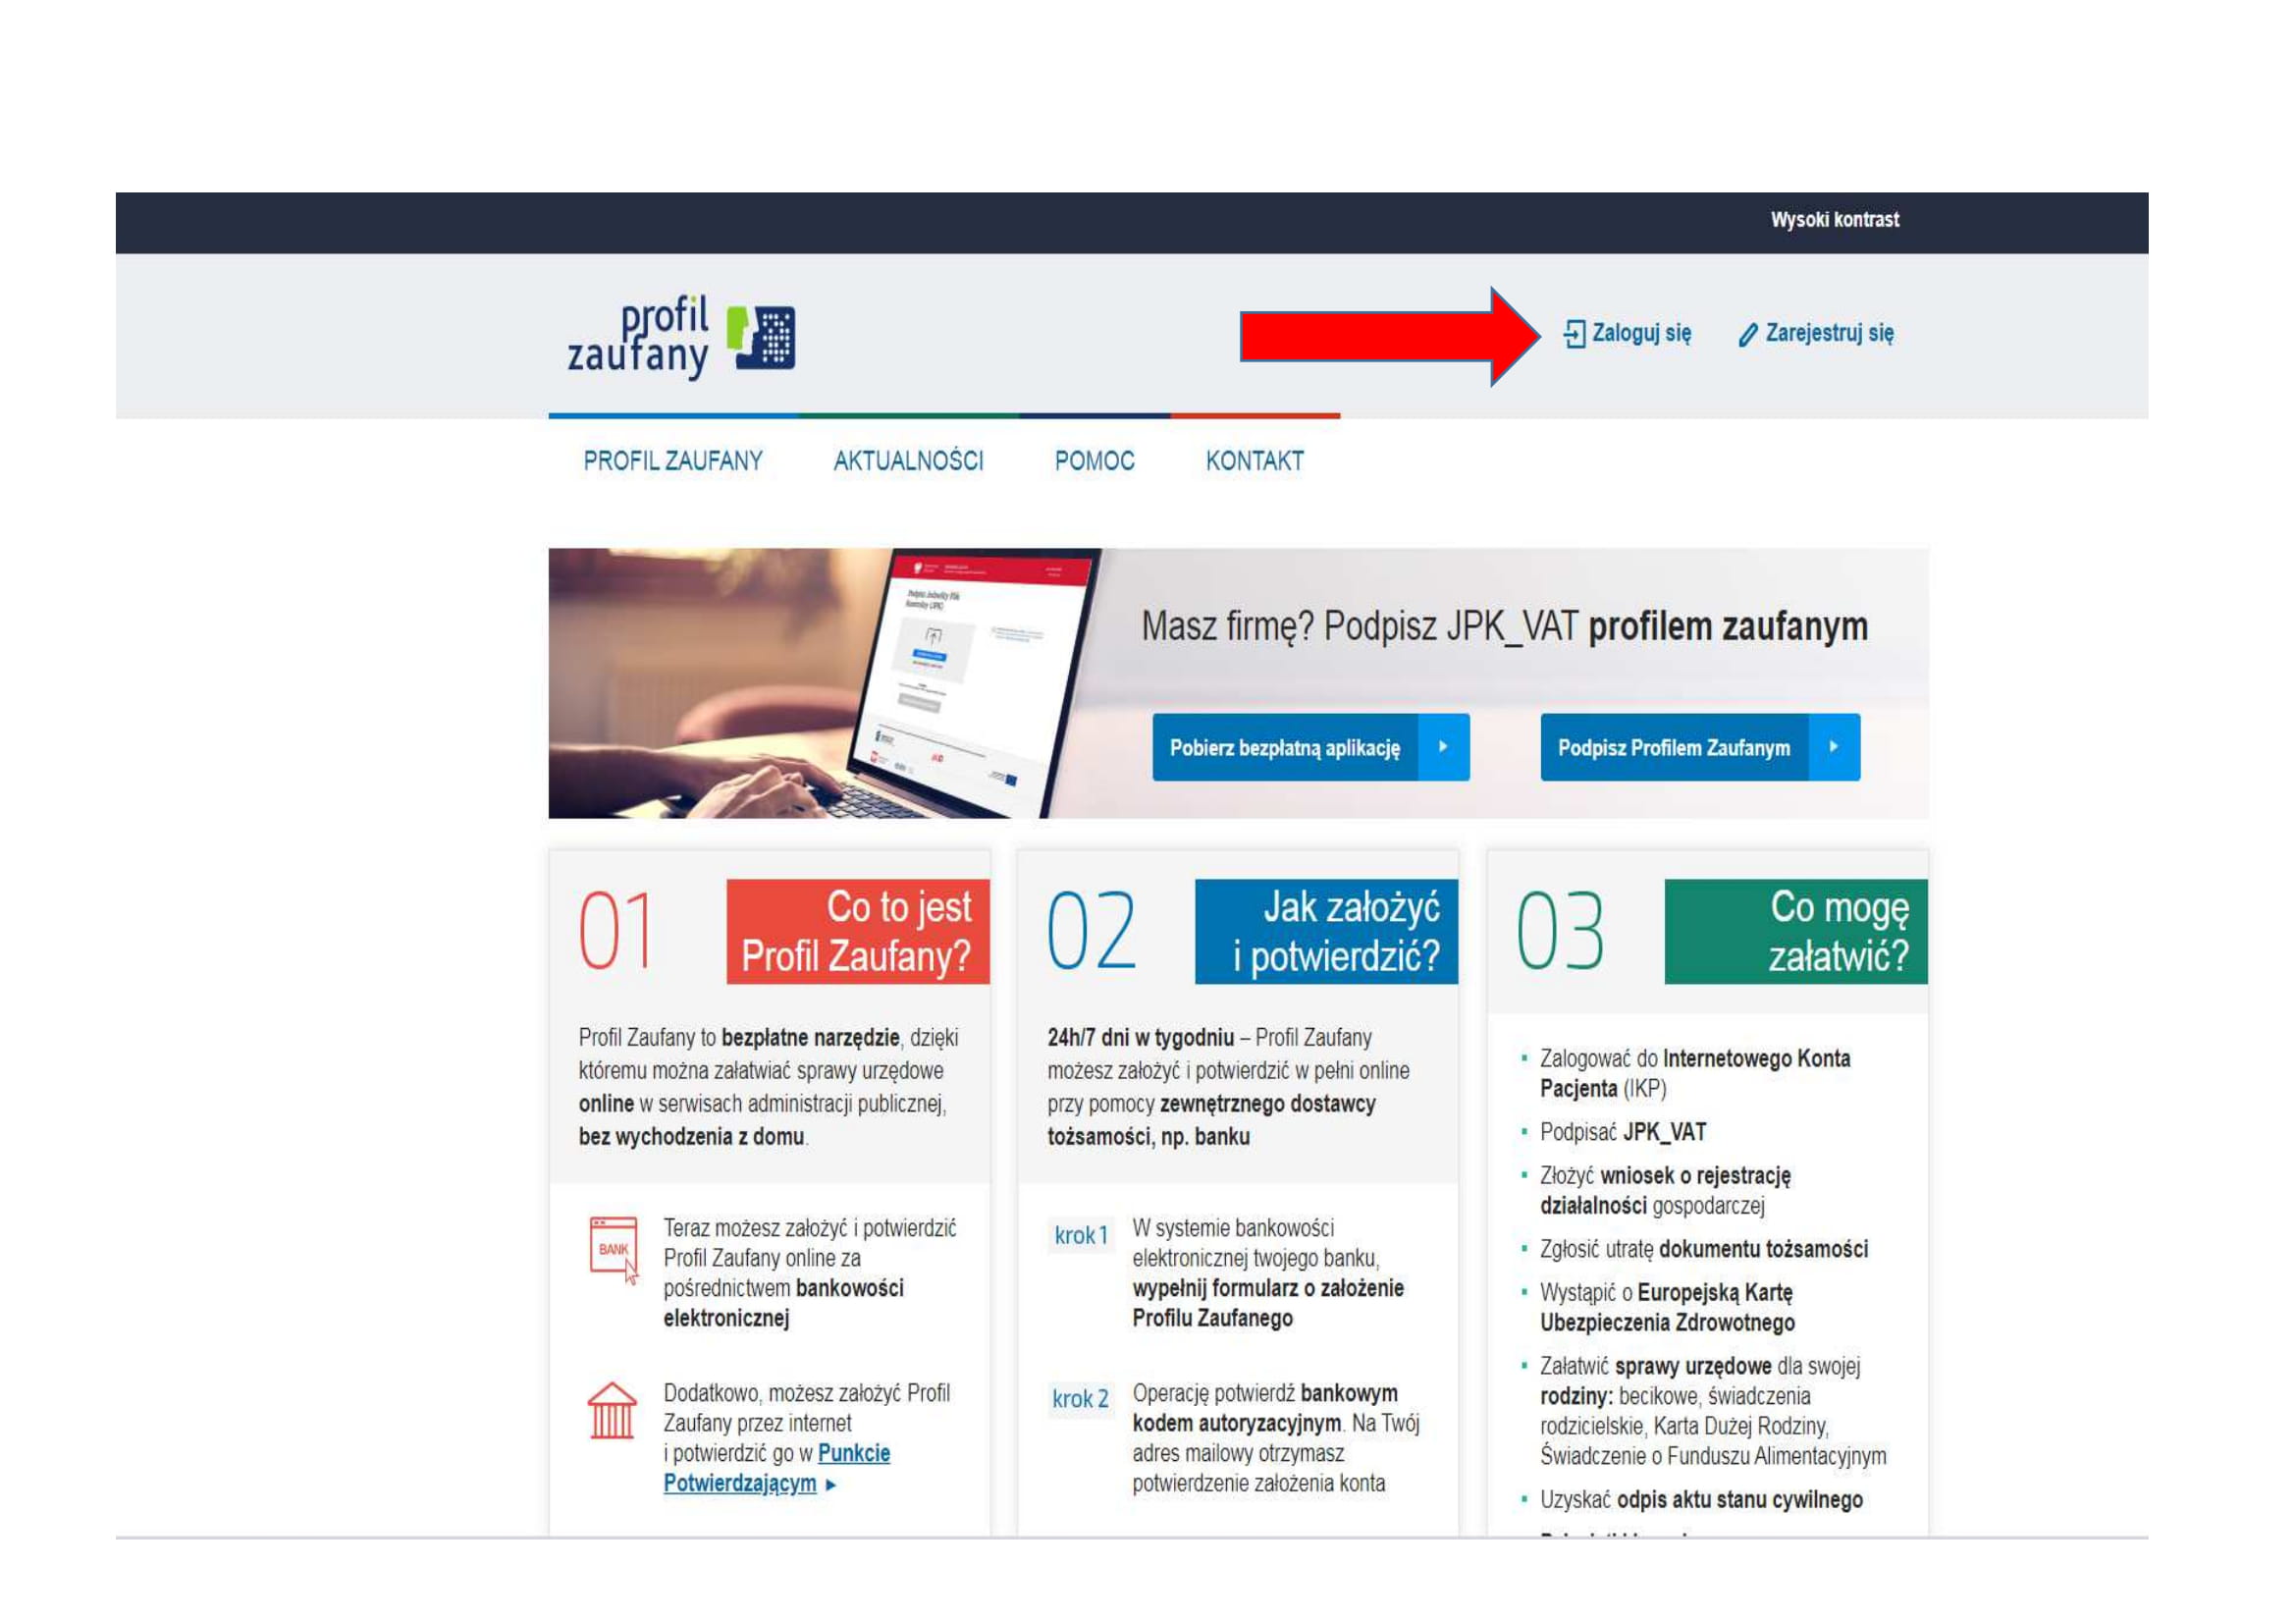Click the bezpłatne narzędzie description paragraph
Image resolution: width=2296 pixels, height=1623 pixels.
pyautogui.click(x=768, y=1088)
